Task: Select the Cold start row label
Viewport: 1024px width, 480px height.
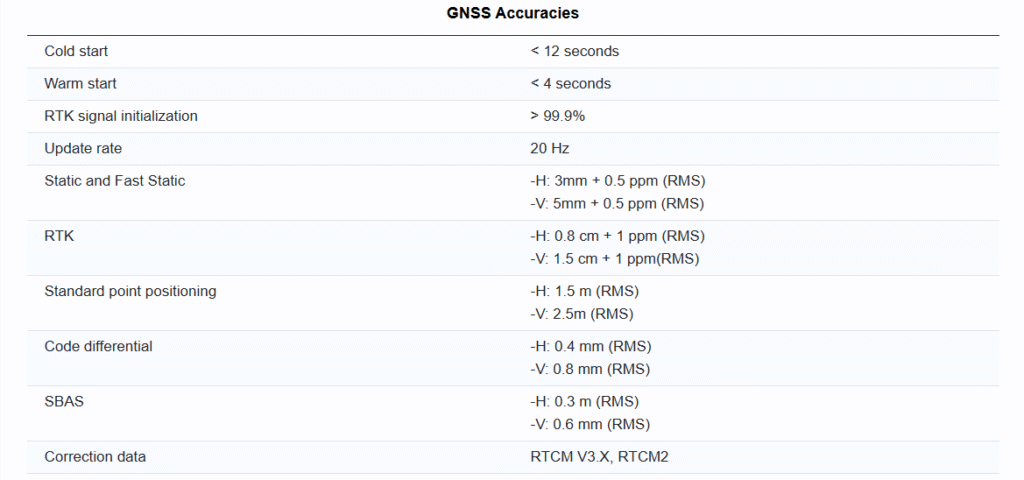Action: (76, 51)
